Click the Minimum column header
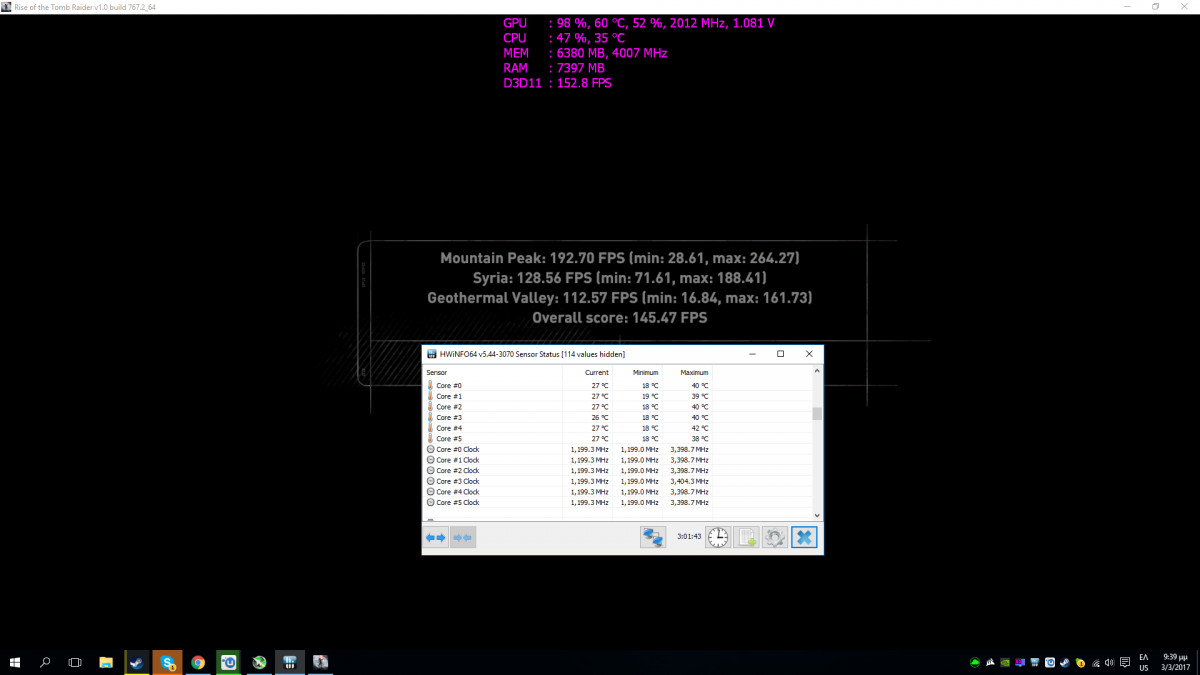The height and width of the screenshot is (675, 1200). click(x=636, y=372)
